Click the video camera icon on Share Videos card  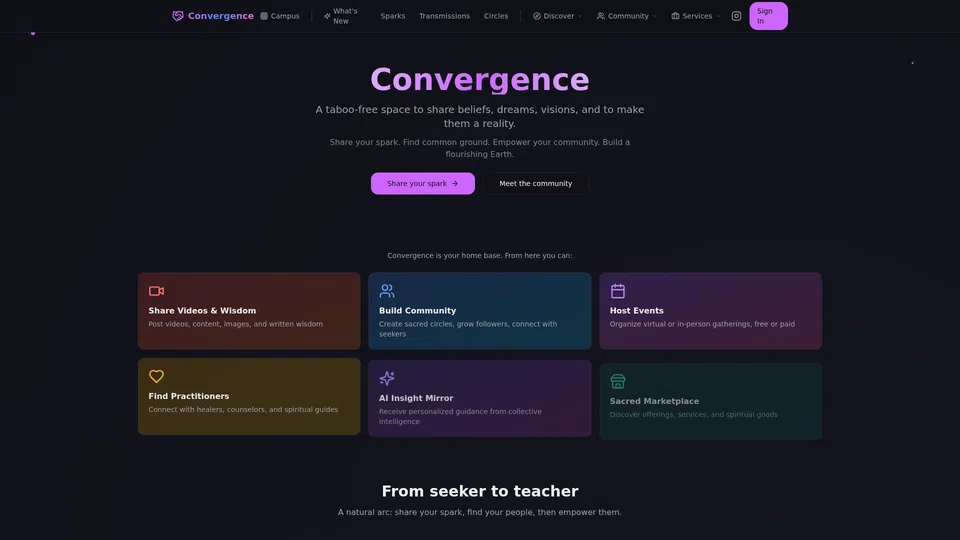click(156, 291)
